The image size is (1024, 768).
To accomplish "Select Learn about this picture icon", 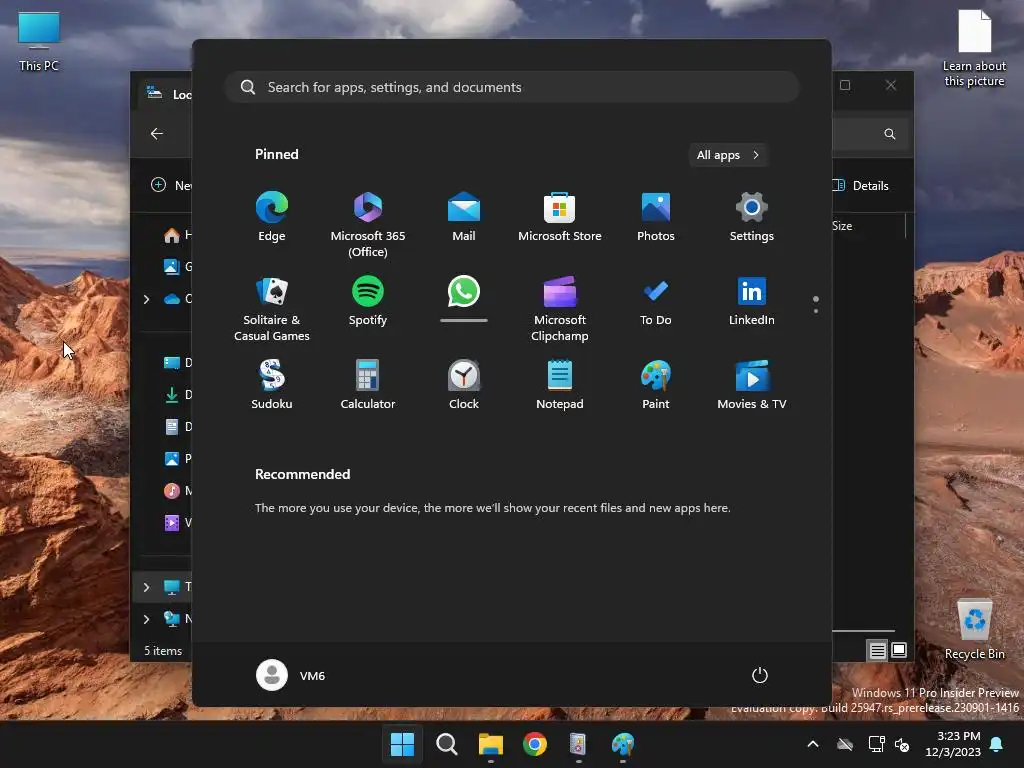I will 974,48.
